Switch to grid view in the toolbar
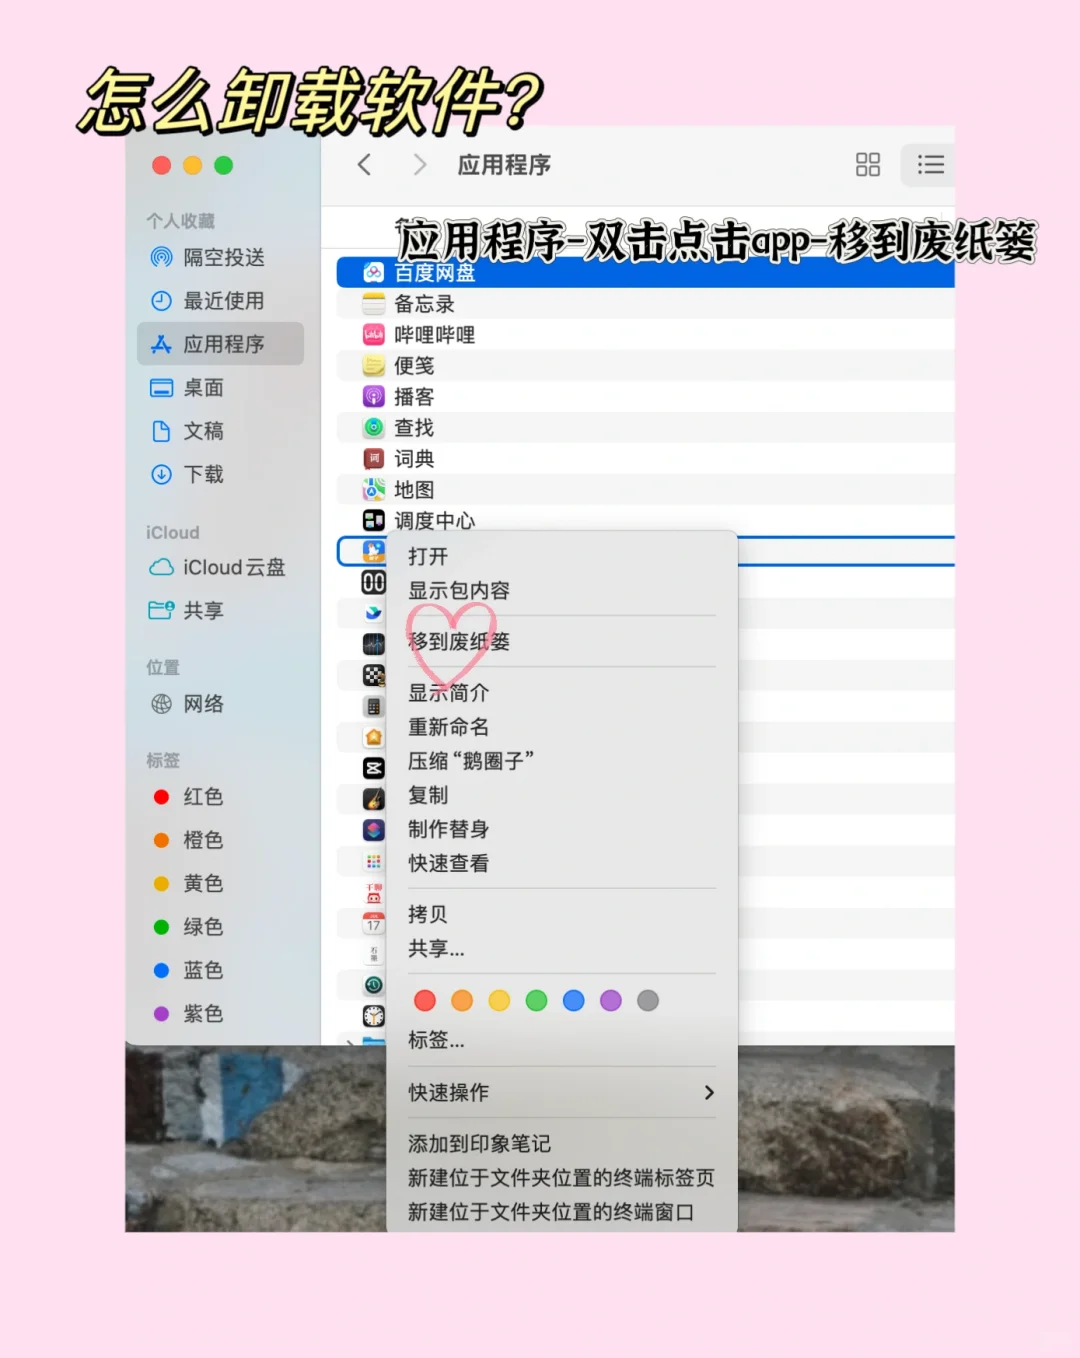1080x1358 pixels. (867, 165)
